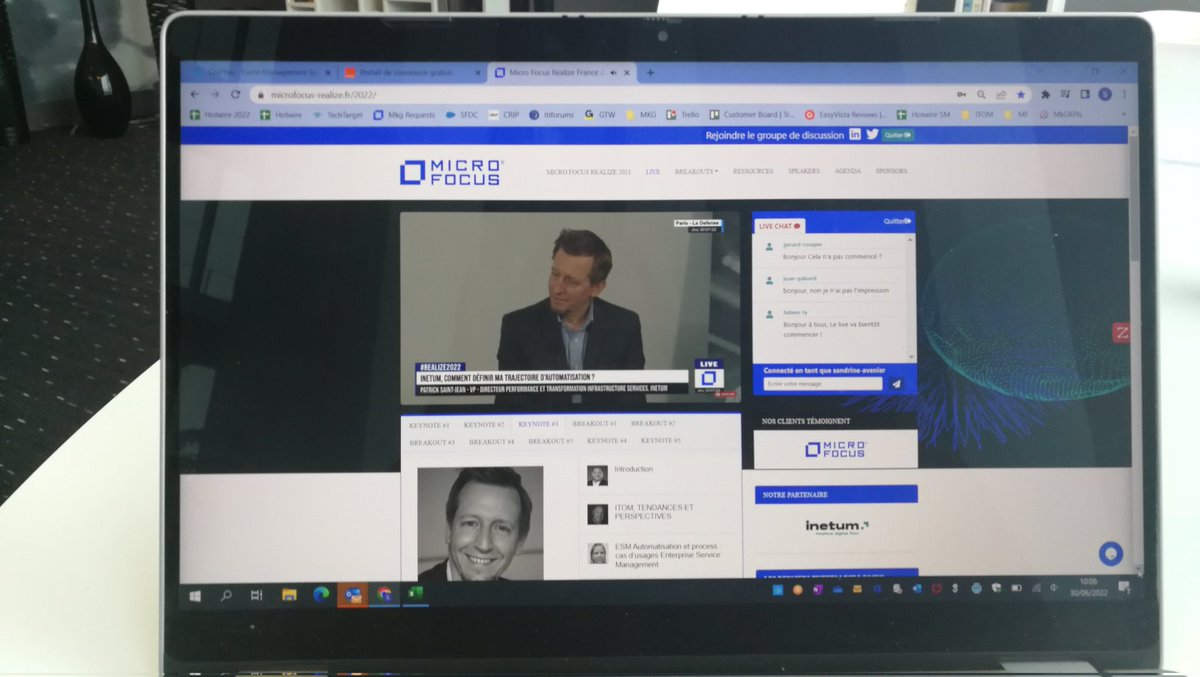Share this page using address bar share icon
The height and width of the screenshot is (677, 1200).
point(1001,95)
